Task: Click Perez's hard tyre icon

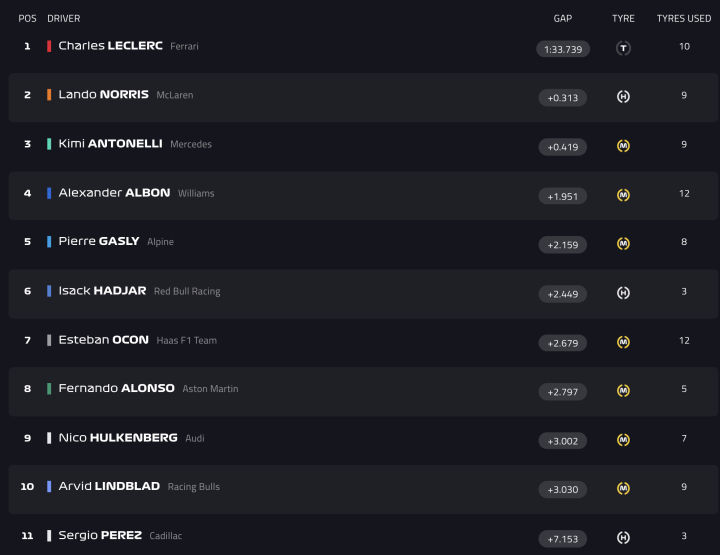Action: point(623,538)
